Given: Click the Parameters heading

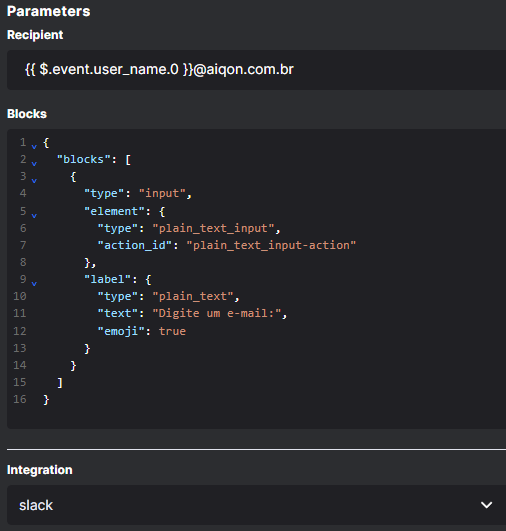Looking at the screenshot, I should 49,12.
